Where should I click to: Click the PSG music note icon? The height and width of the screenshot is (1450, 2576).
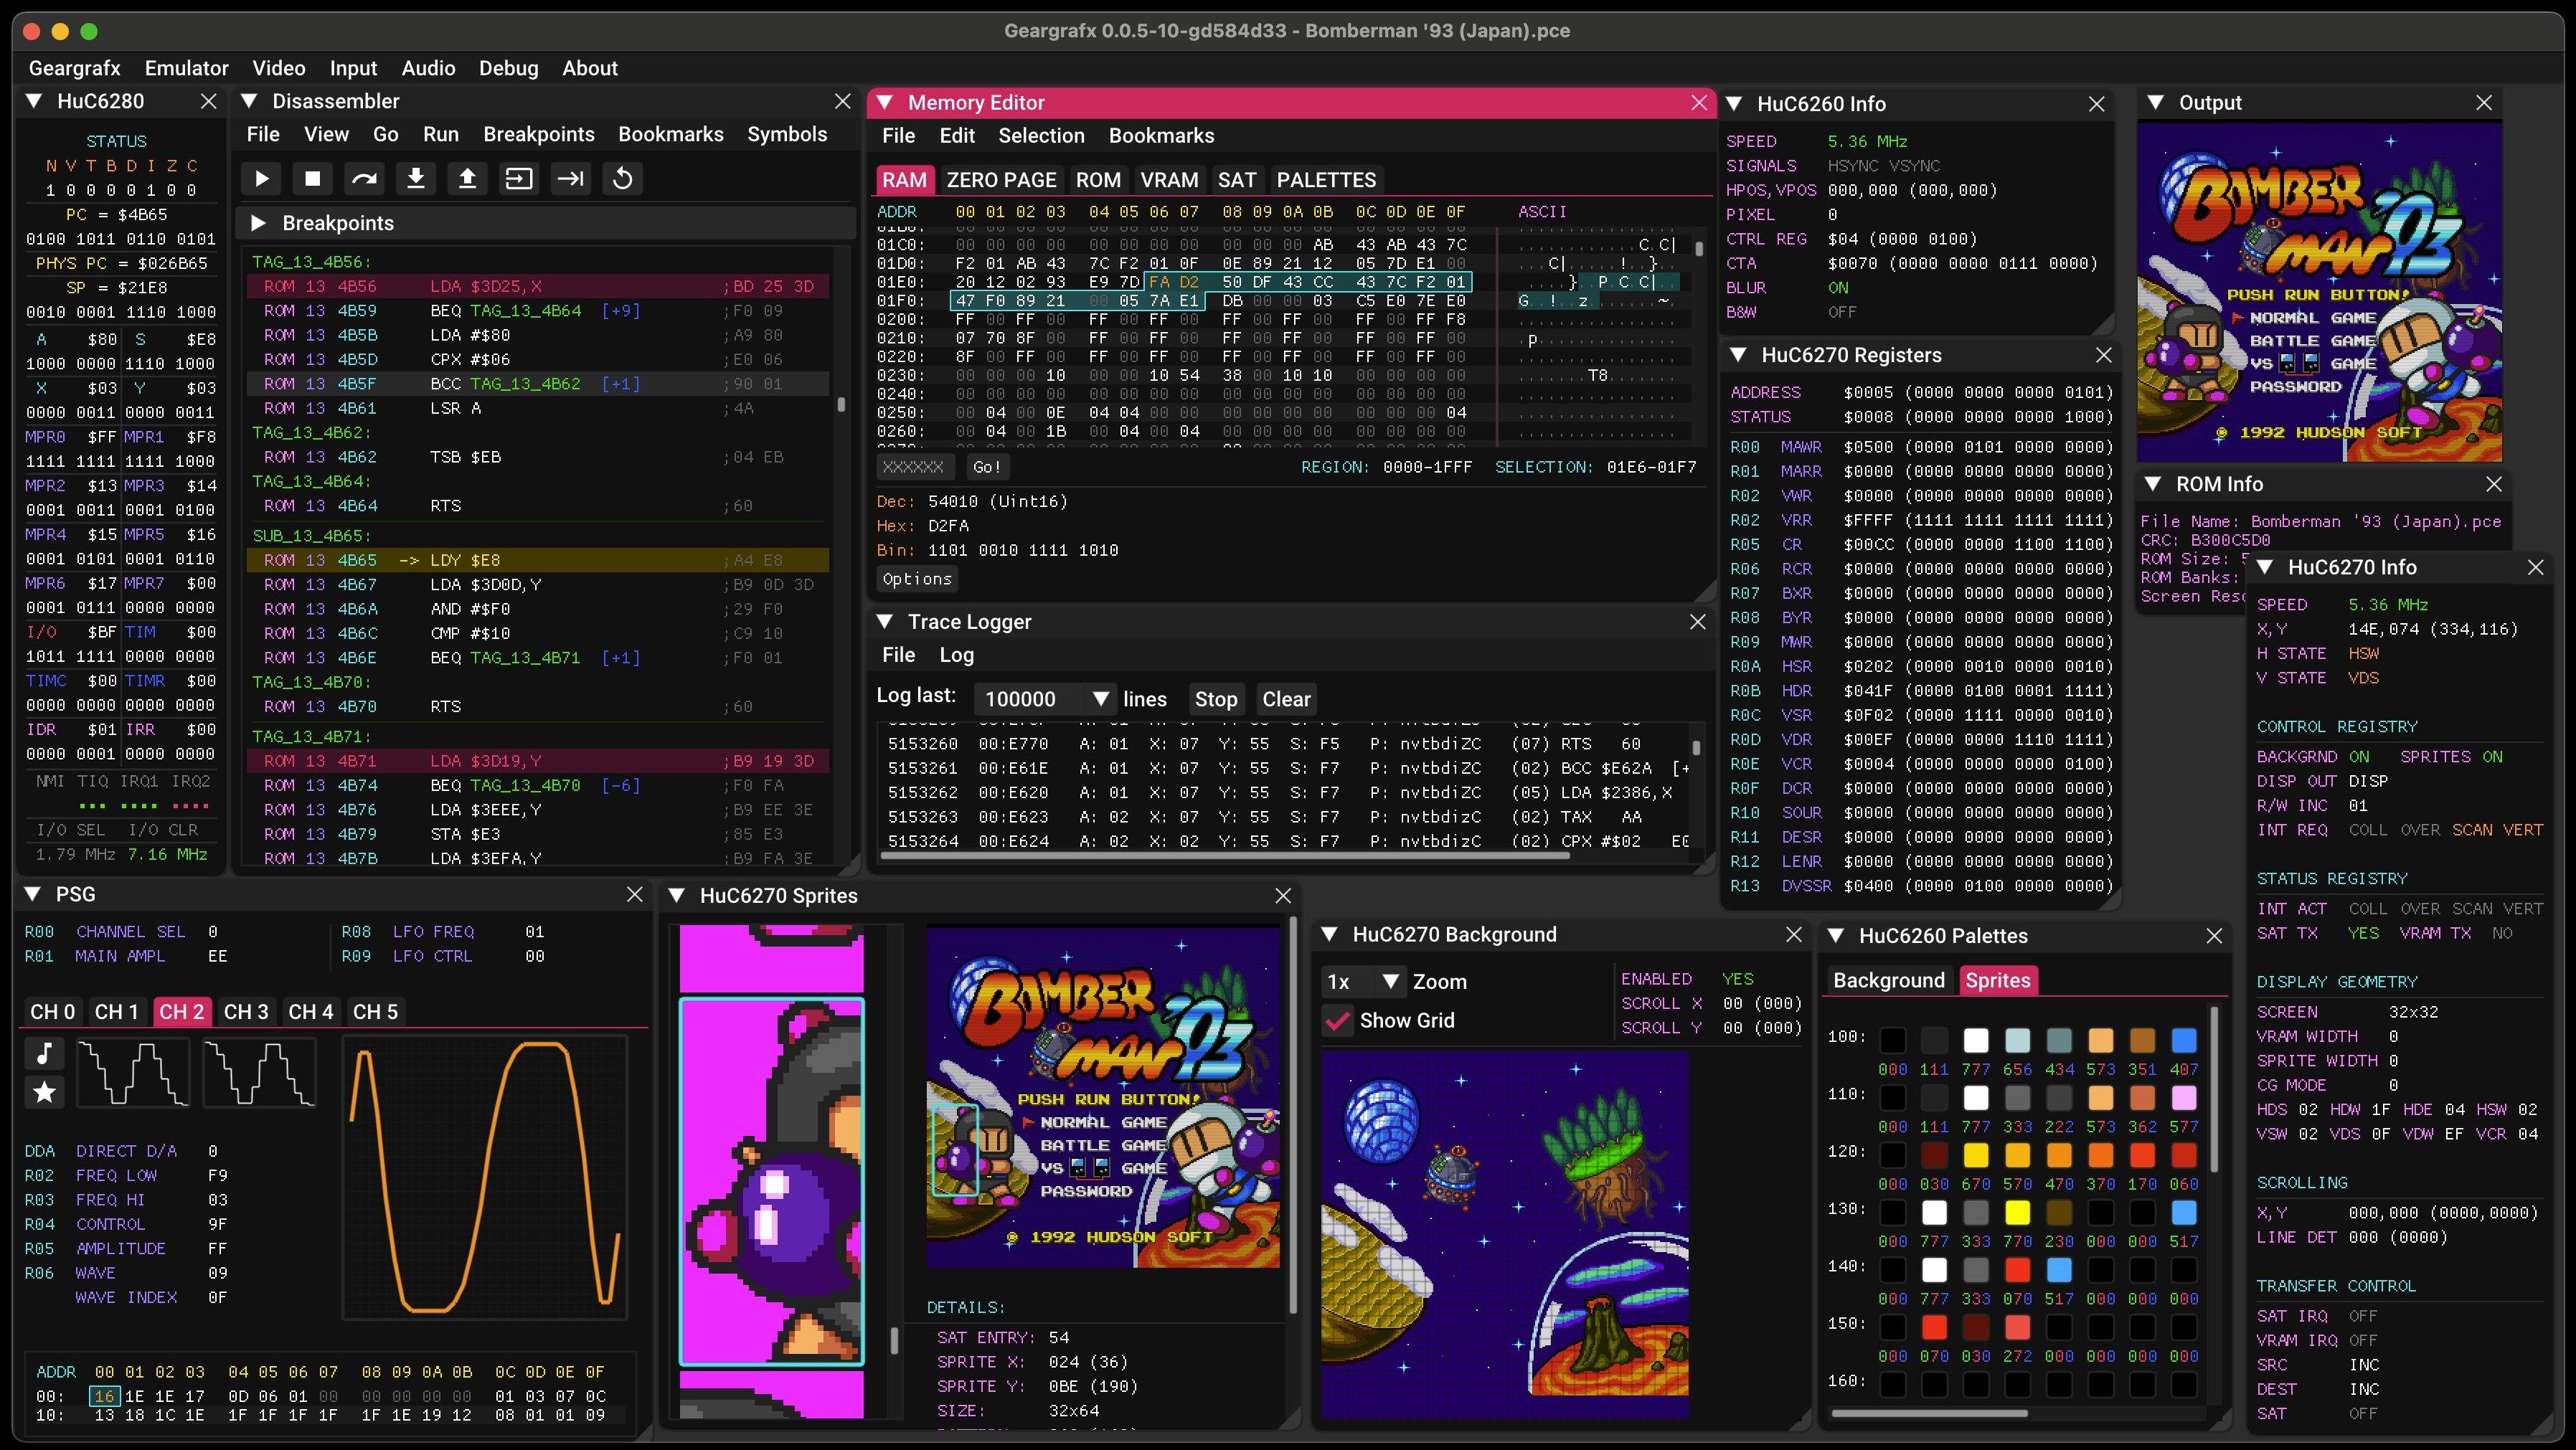[x=44, y=1053]
